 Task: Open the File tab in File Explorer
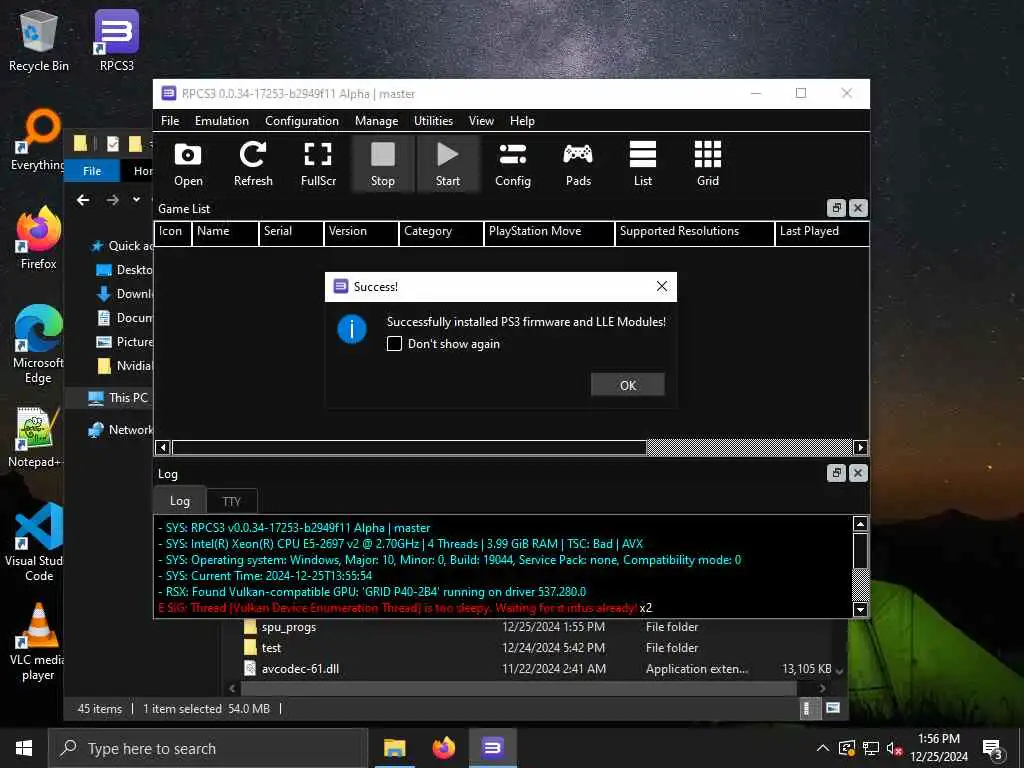(x=91, y=170)
